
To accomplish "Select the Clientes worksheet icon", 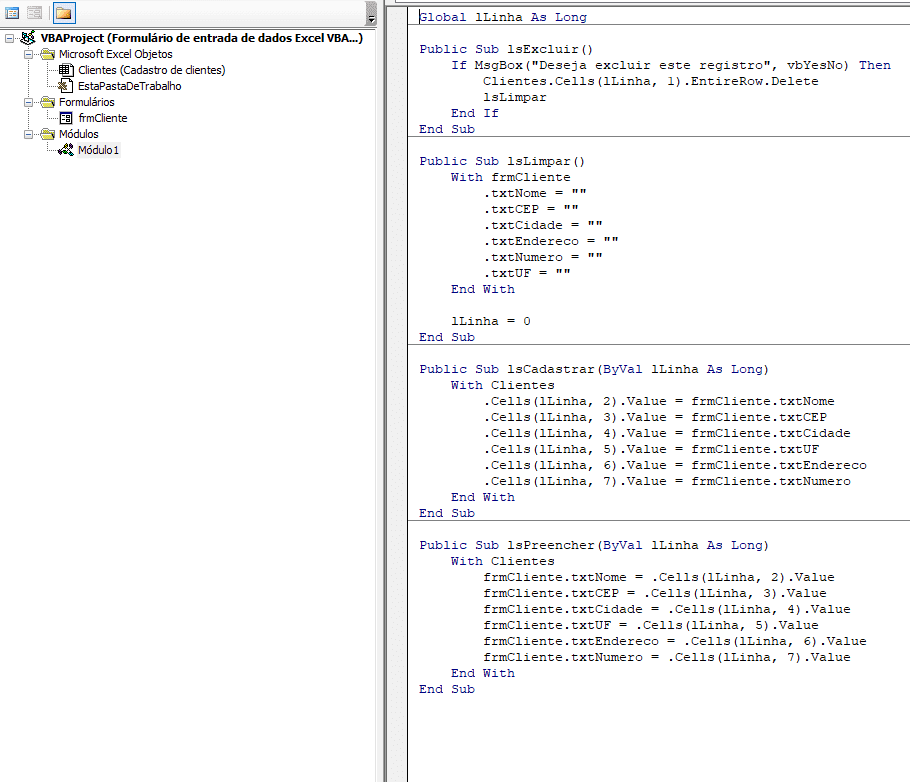I will coord(66,70).
